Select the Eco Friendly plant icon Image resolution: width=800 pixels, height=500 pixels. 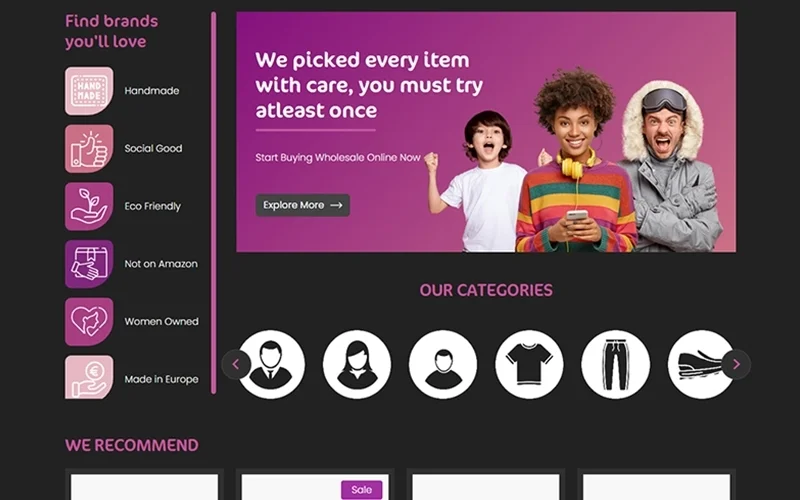[x=89, y=206]
